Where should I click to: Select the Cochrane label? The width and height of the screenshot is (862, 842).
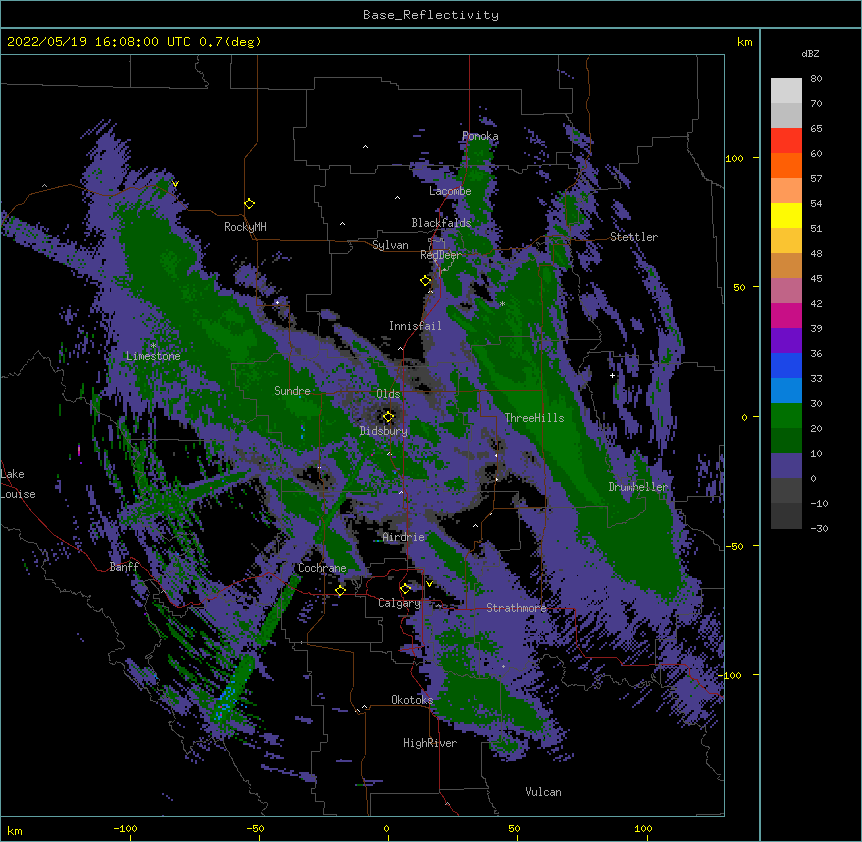tap(322, 568)
